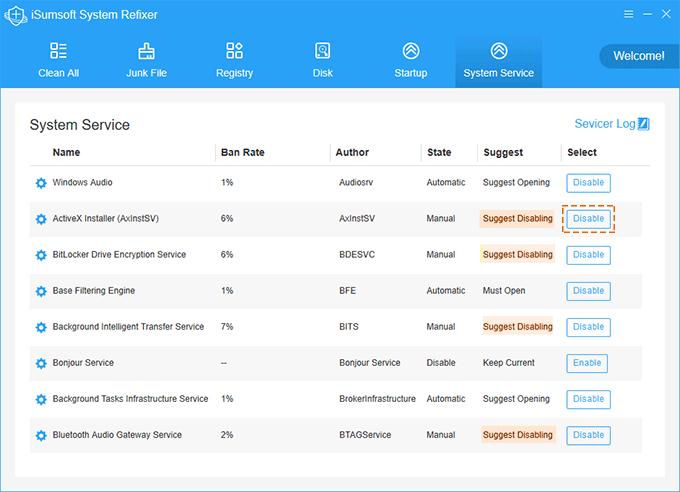This screenshot has width=680, height=492.
Task: Disable Background Intelligent Transfer Service
Action: point(588,327)
